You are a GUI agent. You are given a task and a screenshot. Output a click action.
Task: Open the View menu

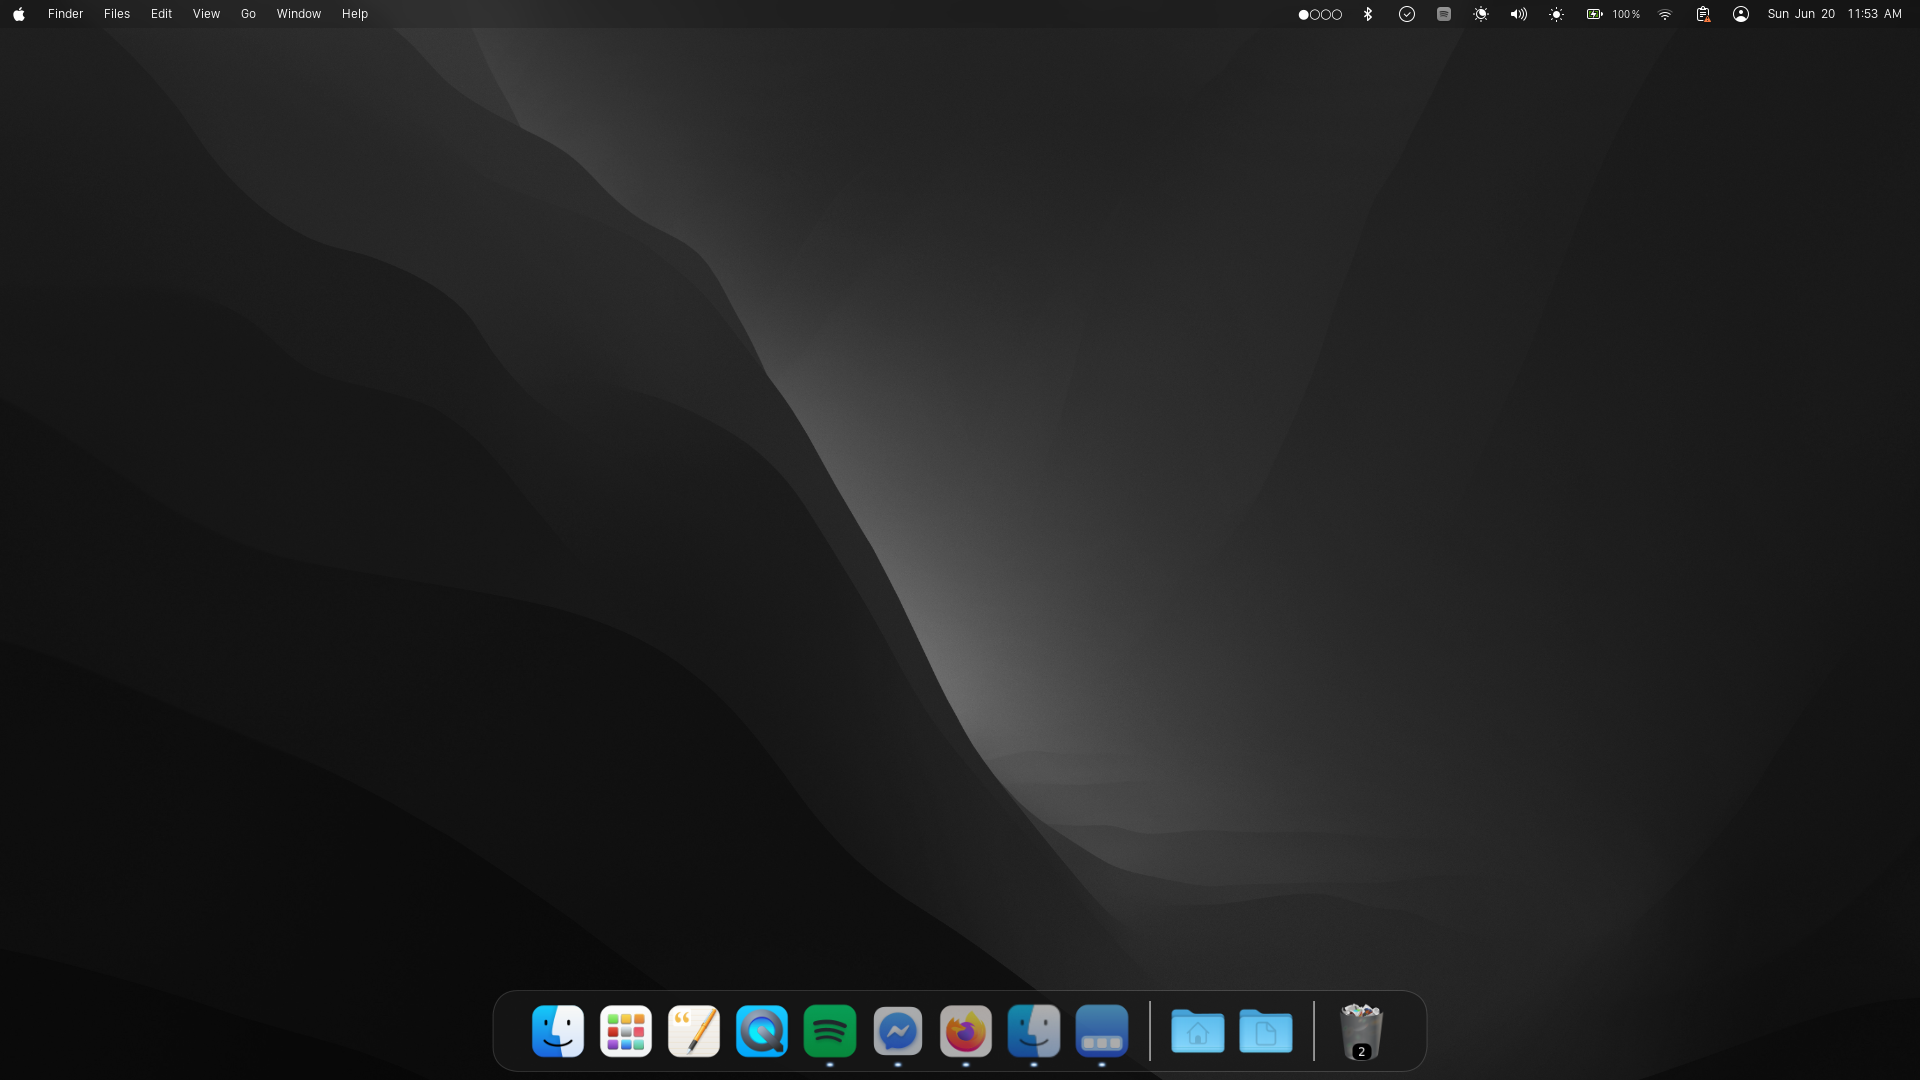[206, 14]
